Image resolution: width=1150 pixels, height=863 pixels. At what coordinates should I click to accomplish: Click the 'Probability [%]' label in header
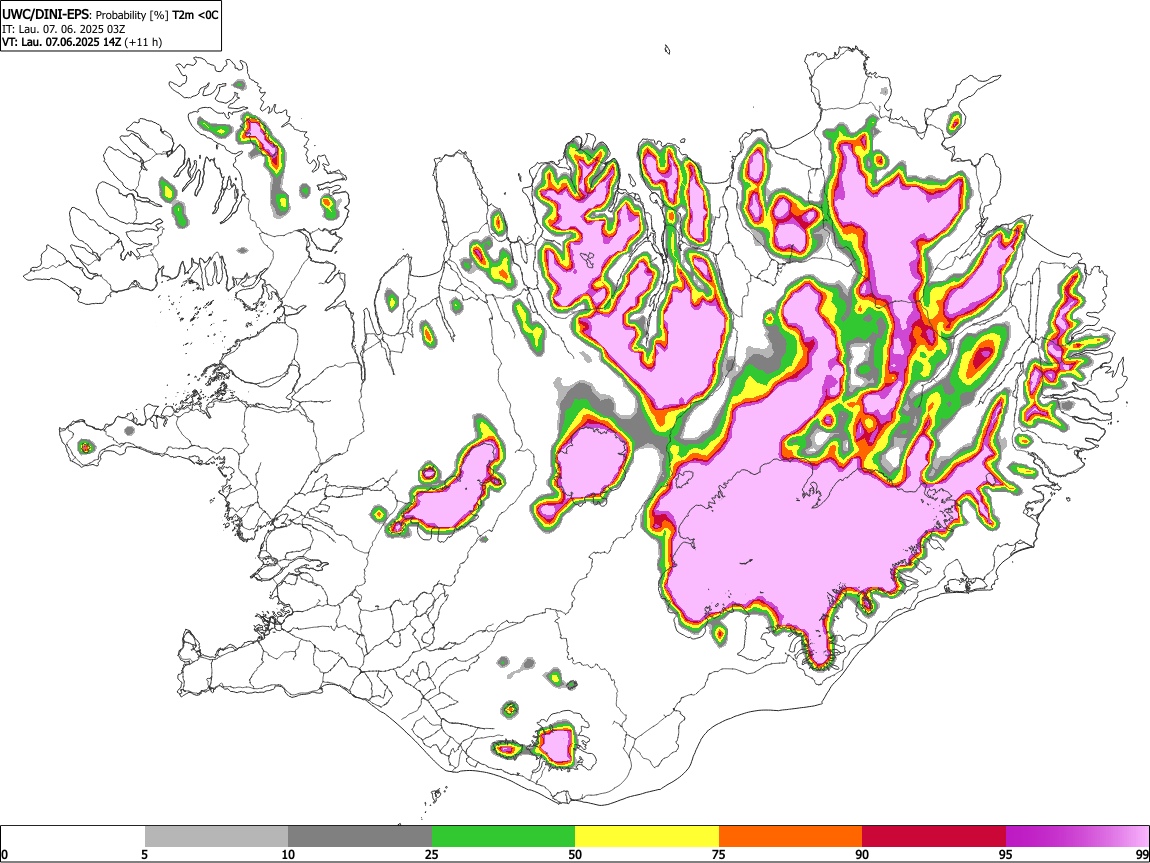click(x=133, y=15)
